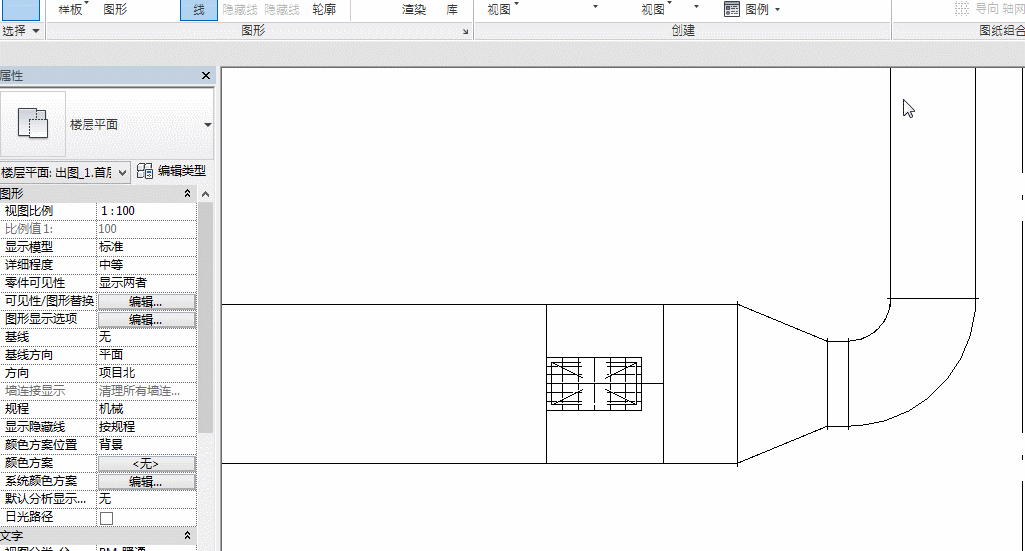The height and width of the screenshot is (551, 1025).
Task: Collapse the 图形 group in Properties panel
Action: (187, 193)
